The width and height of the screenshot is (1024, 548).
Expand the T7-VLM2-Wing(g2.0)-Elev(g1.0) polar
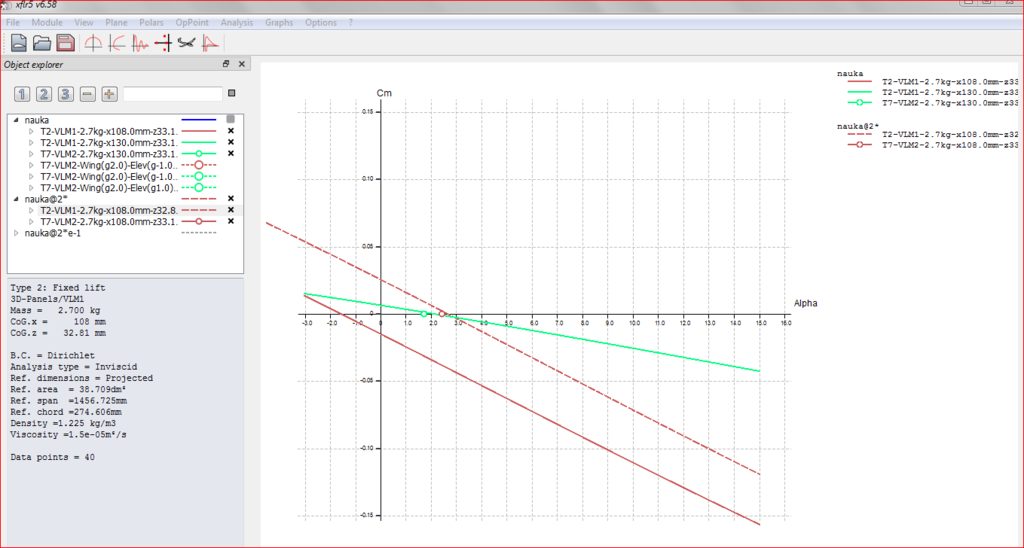tap(31, 188)
